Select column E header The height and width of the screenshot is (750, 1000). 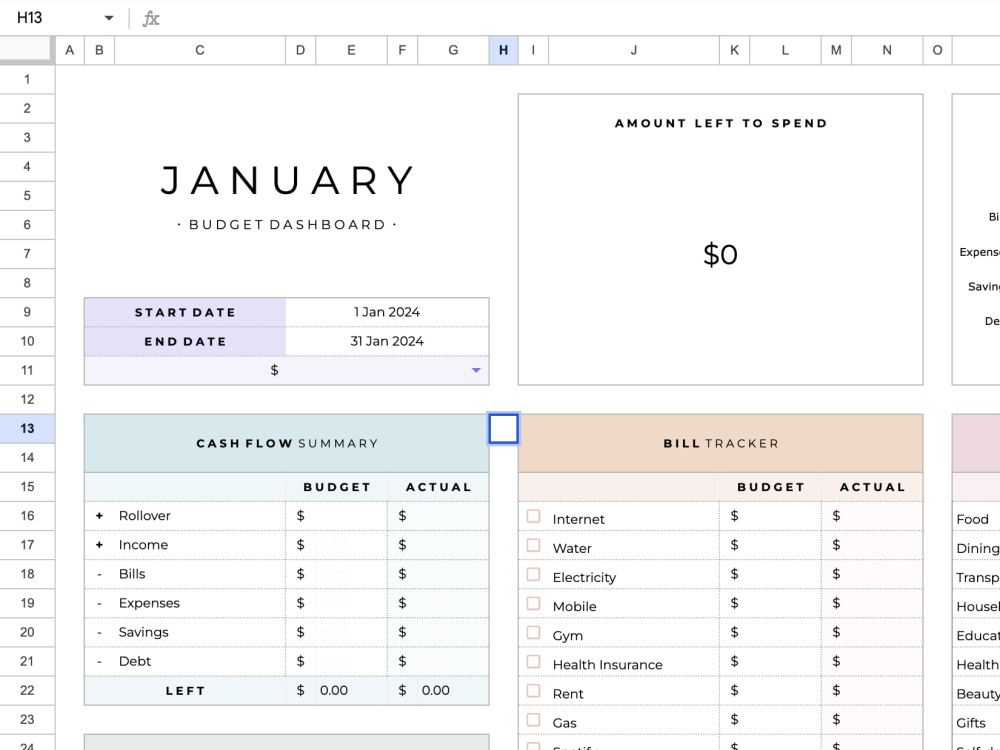tap(351, 50)
